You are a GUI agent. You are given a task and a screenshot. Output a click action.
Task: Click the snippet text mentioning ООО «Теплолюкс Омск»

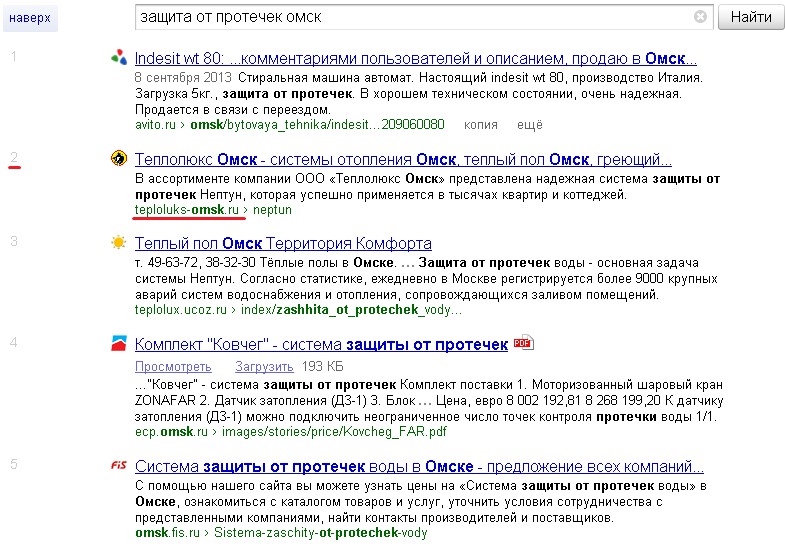[428, 187]
